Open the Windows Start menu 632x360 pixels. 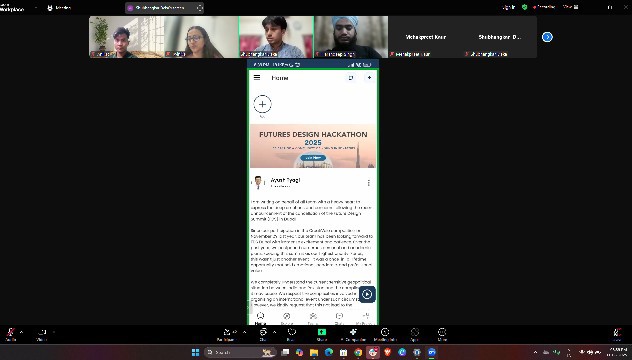click(195, 352)
